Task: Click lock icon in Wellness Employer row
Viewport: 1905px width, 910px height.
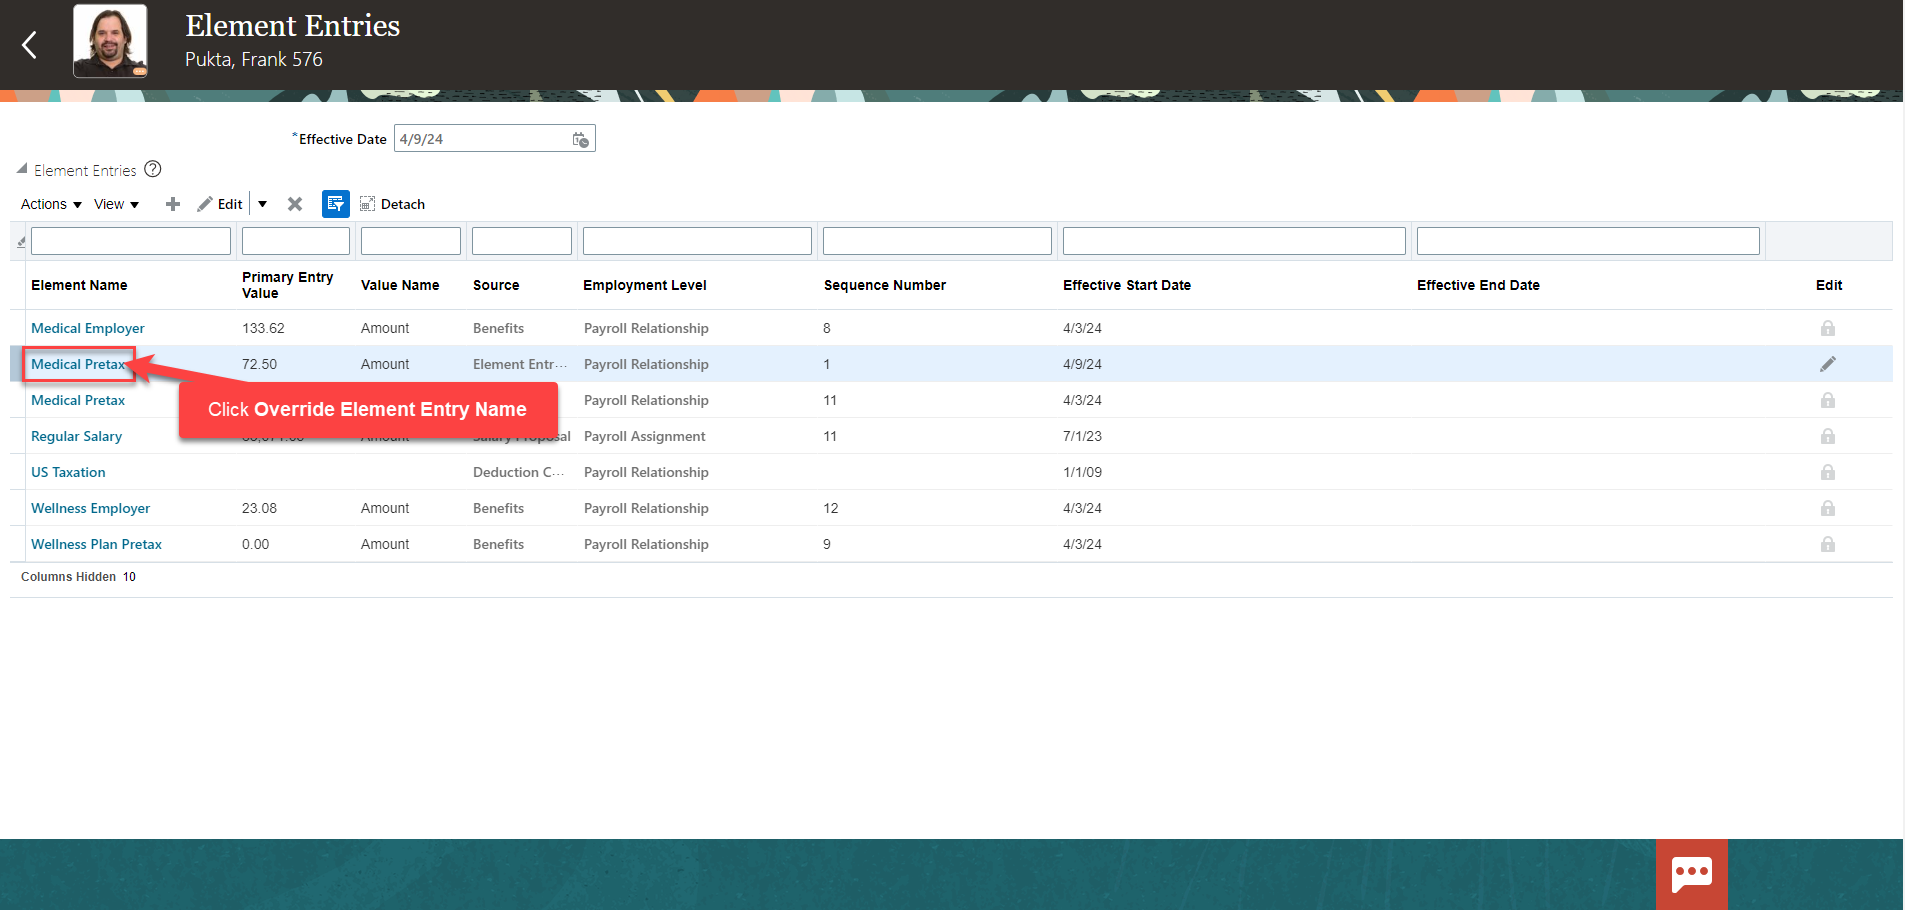Action: 1828,508
